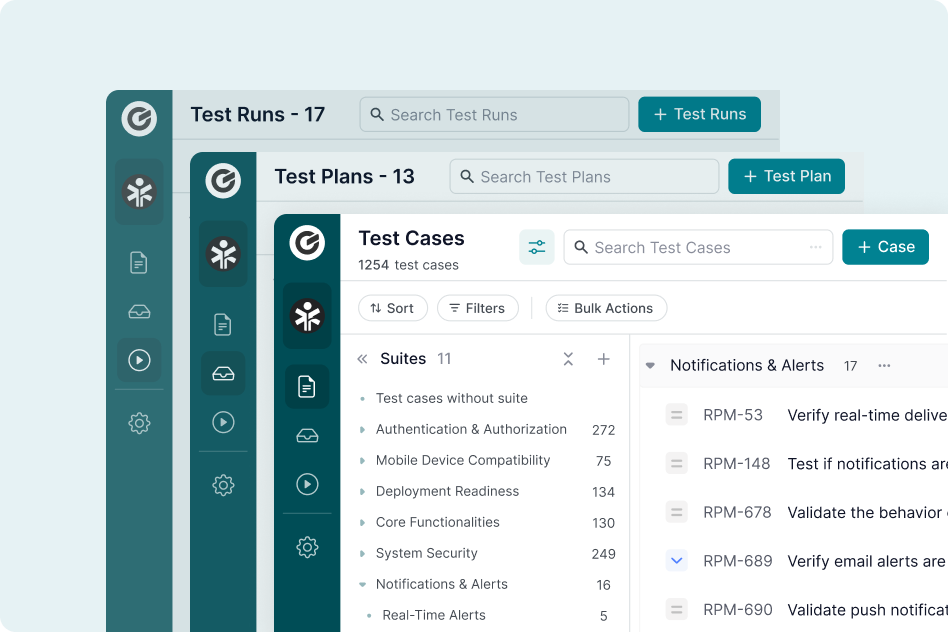Focus the Search Test Plans field
Screen dimensions: 948x632
[x=584, y=177]
